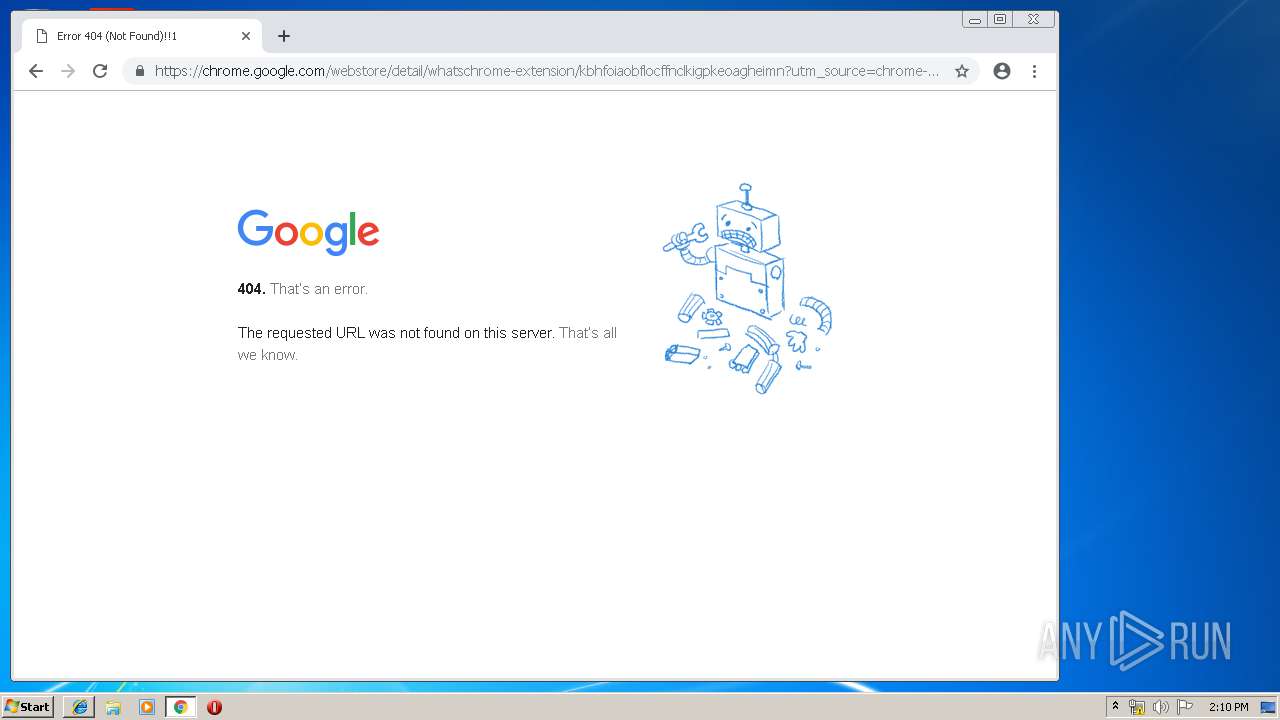The width and height of the screenshot is (1280, 720).
Task: Close the Error 404 tab
Action: pos(246,36)
